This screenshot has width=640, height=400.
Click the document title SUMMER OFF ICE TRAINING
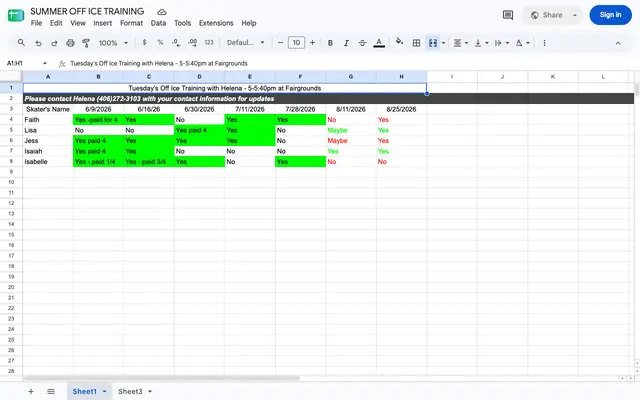[87, 11]
